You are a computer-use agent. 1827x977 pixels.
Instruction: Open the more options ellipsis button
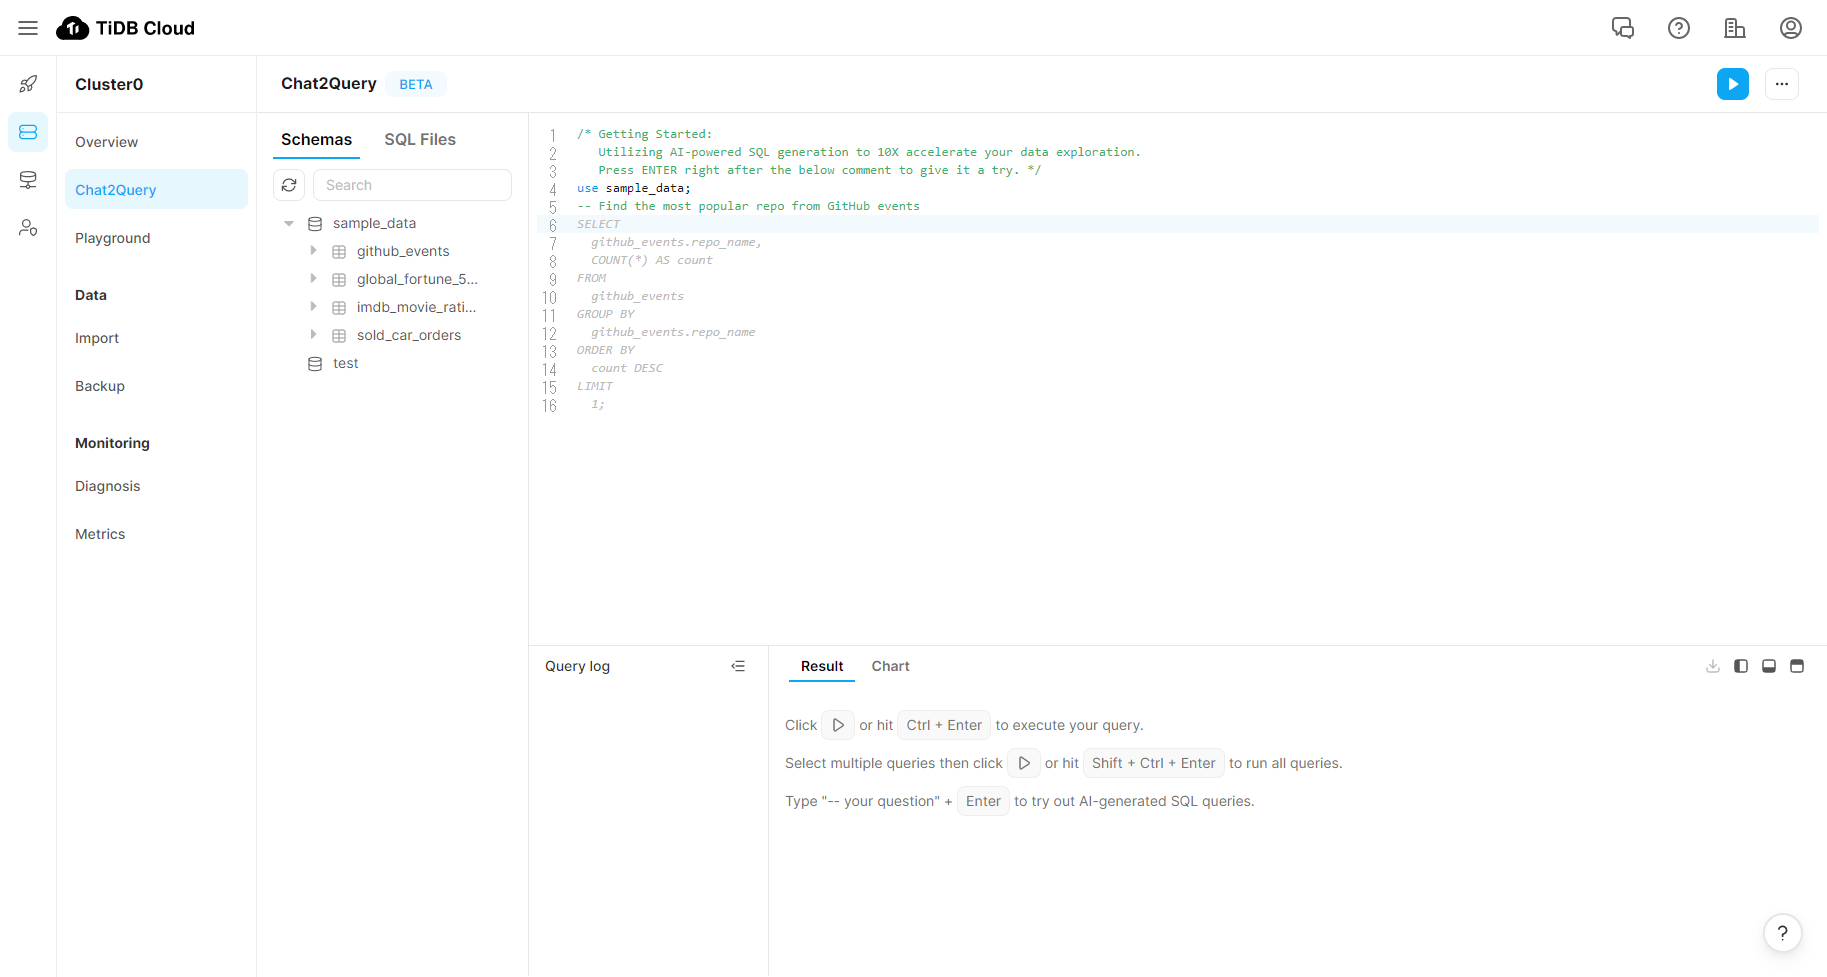pyautogui.click(x=1782, y=84)
